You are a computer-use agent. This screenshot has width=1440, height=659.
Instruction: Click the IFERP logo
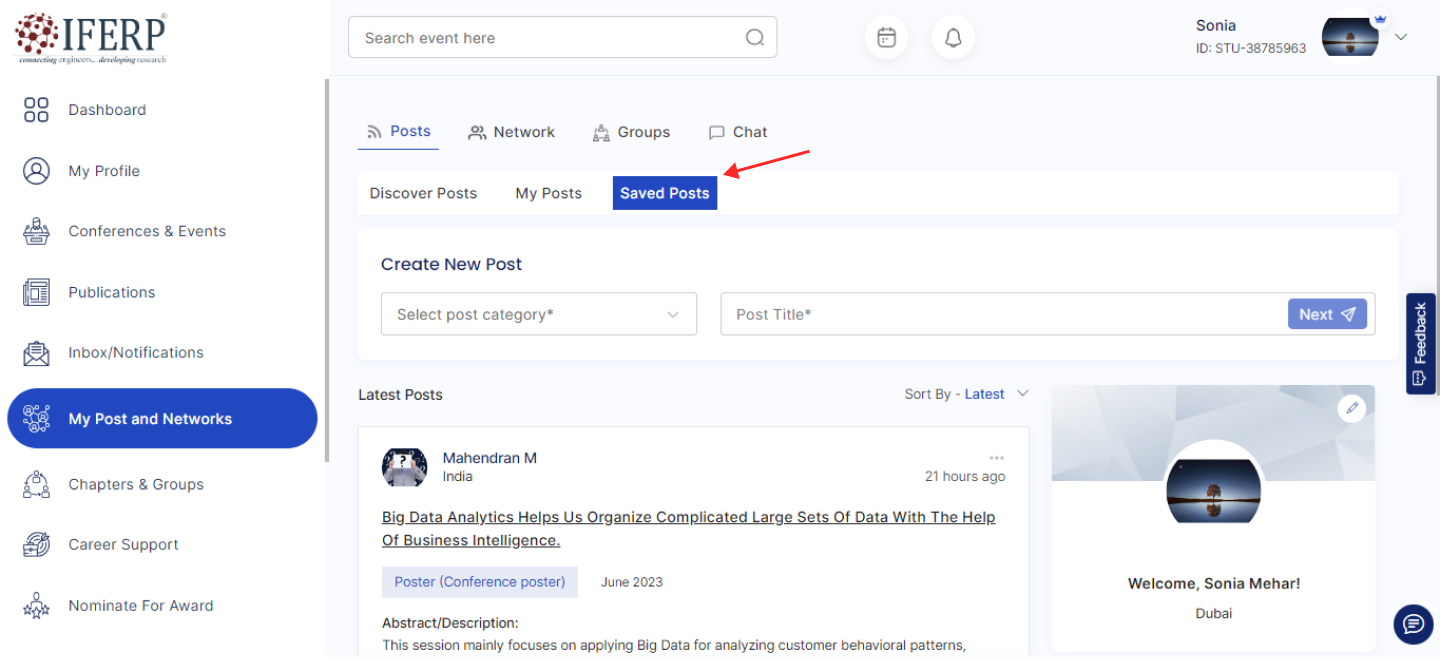point(91,38)
